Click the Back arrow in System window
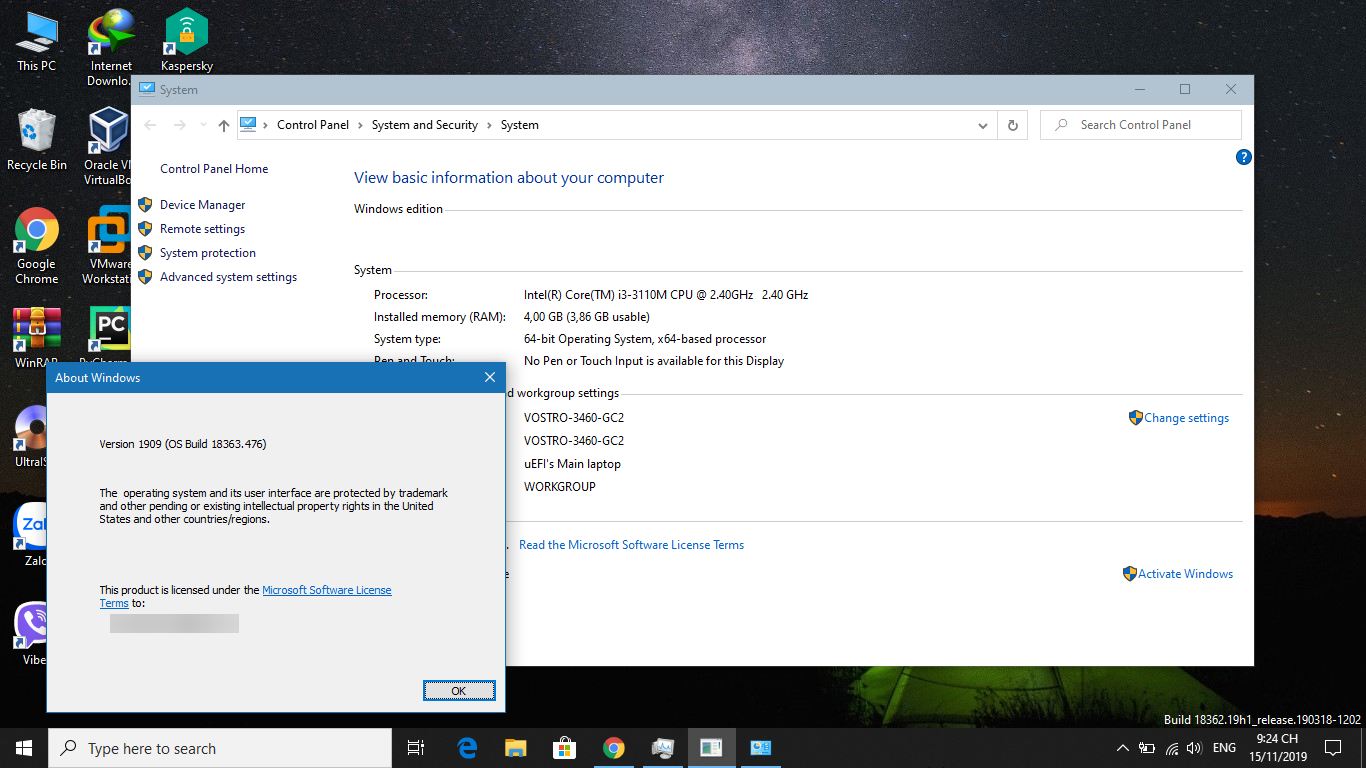The image size is (1366, 768). (150, 125)
